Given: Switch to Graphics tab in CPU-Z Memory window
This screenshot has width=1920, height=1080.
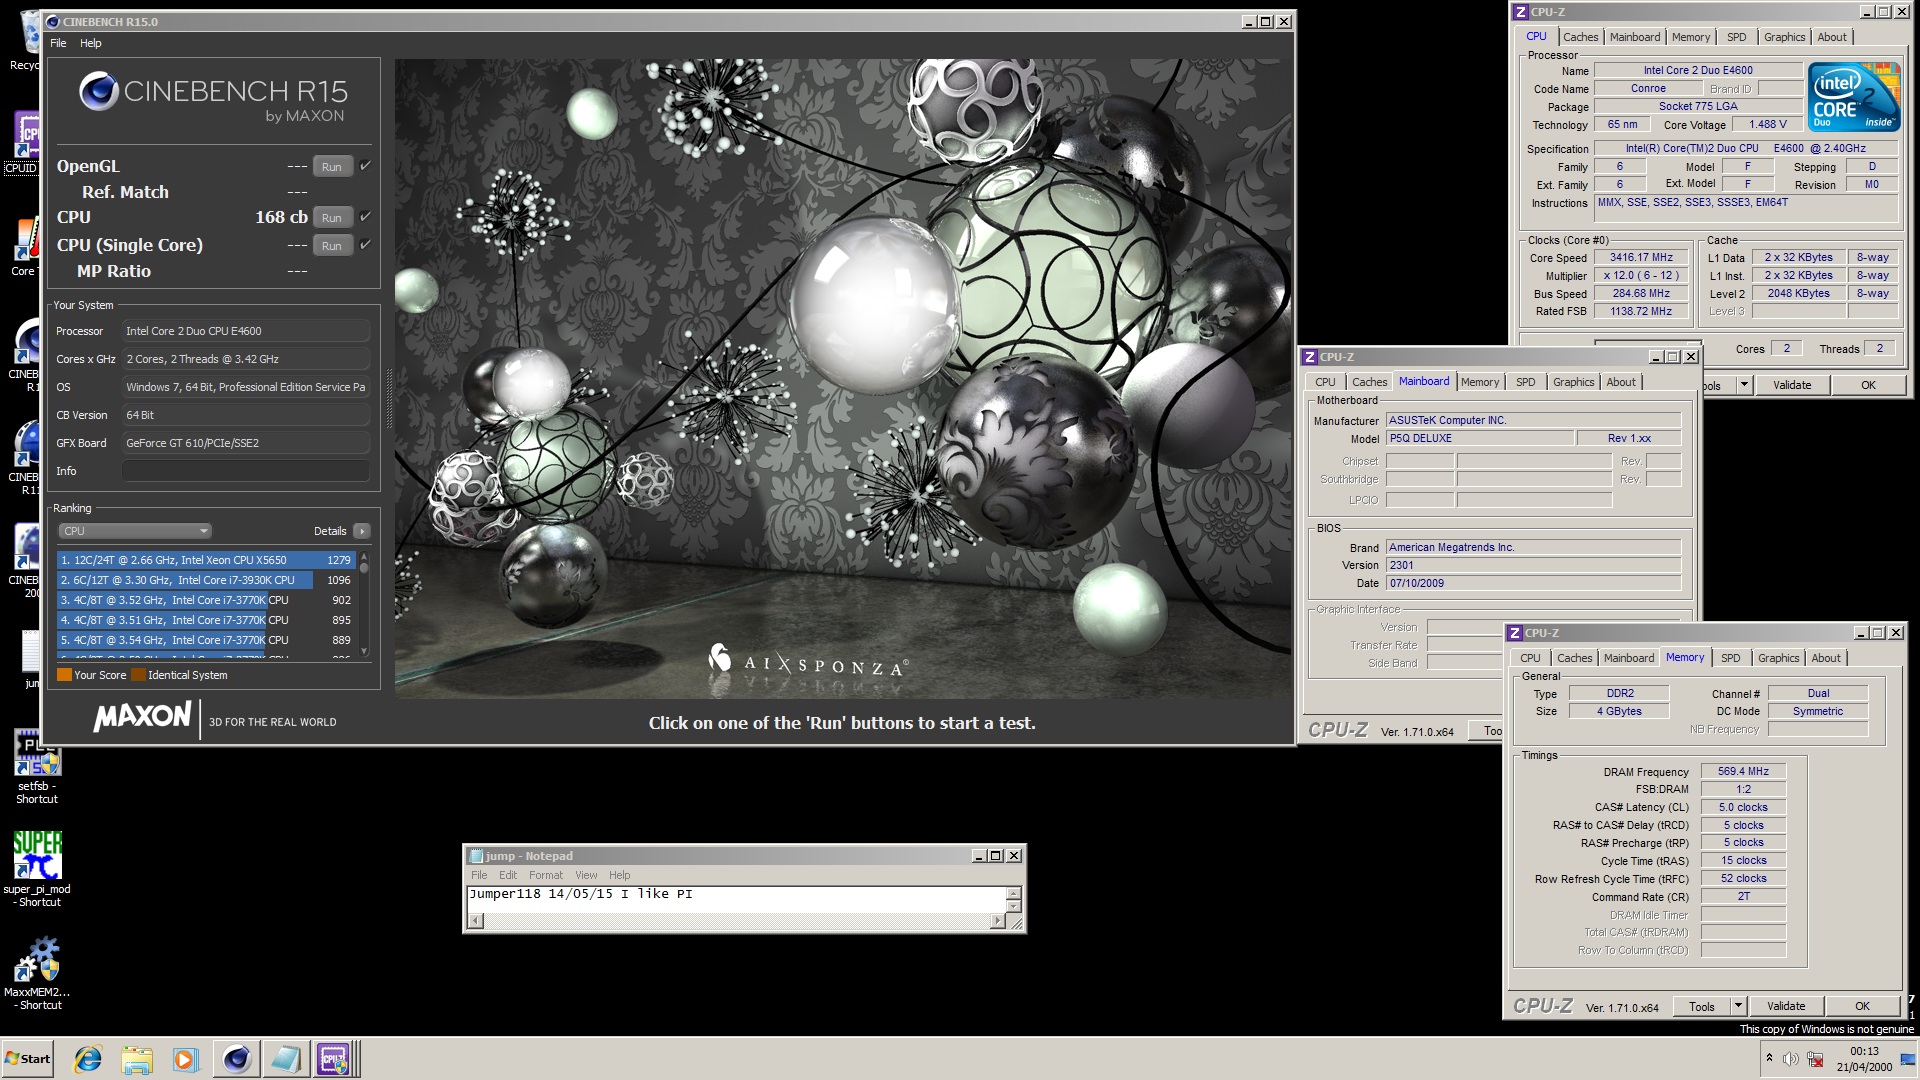Looking at the screenshot, I should click(1778, 658).
